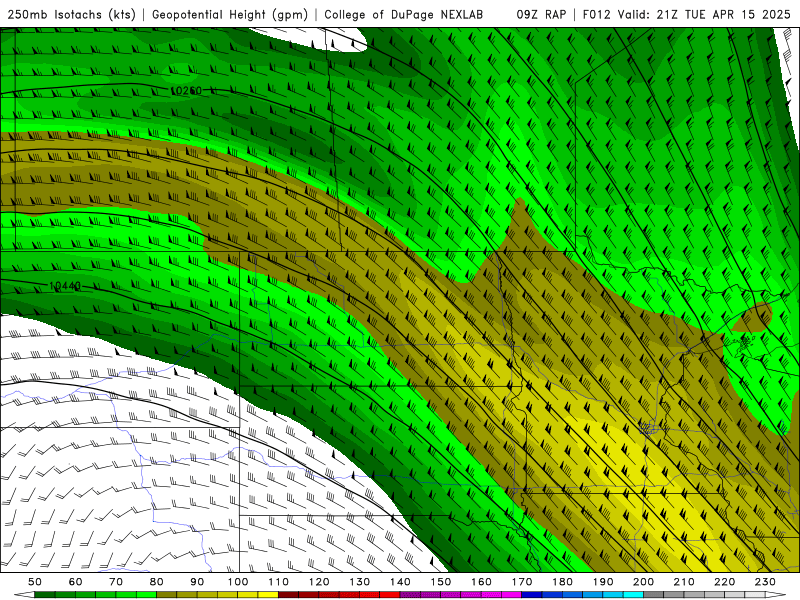800x600 pixels.
Task: Click the 210 label on the color scale
Action: click(x=684, y=582)
